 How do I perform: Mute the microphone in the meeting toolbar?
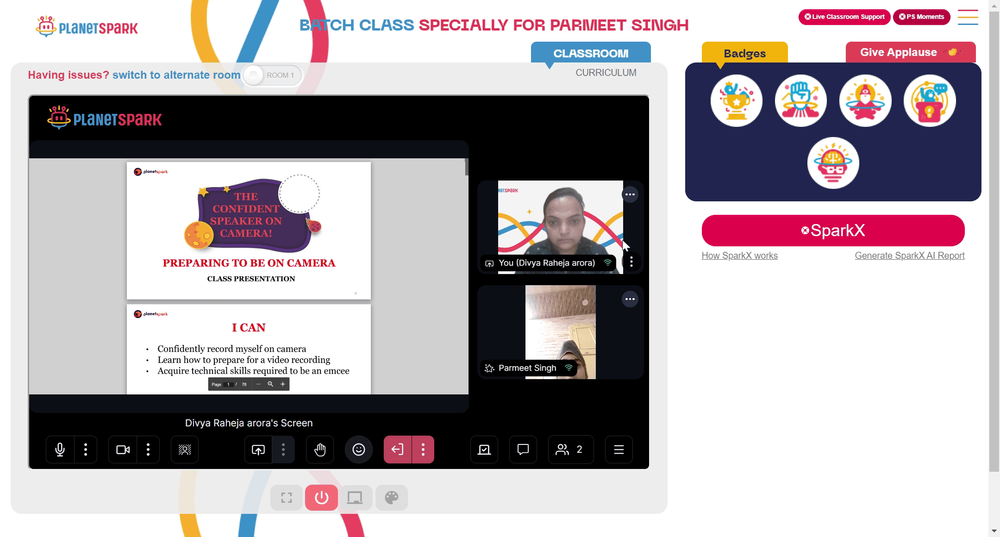[x=60, y=450]
